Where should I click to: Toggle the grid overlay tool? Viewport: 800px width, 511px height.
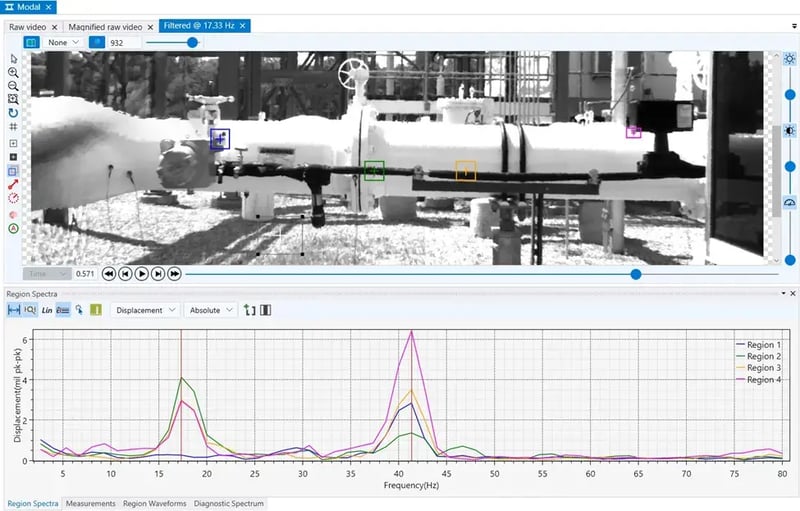[13, 128]
